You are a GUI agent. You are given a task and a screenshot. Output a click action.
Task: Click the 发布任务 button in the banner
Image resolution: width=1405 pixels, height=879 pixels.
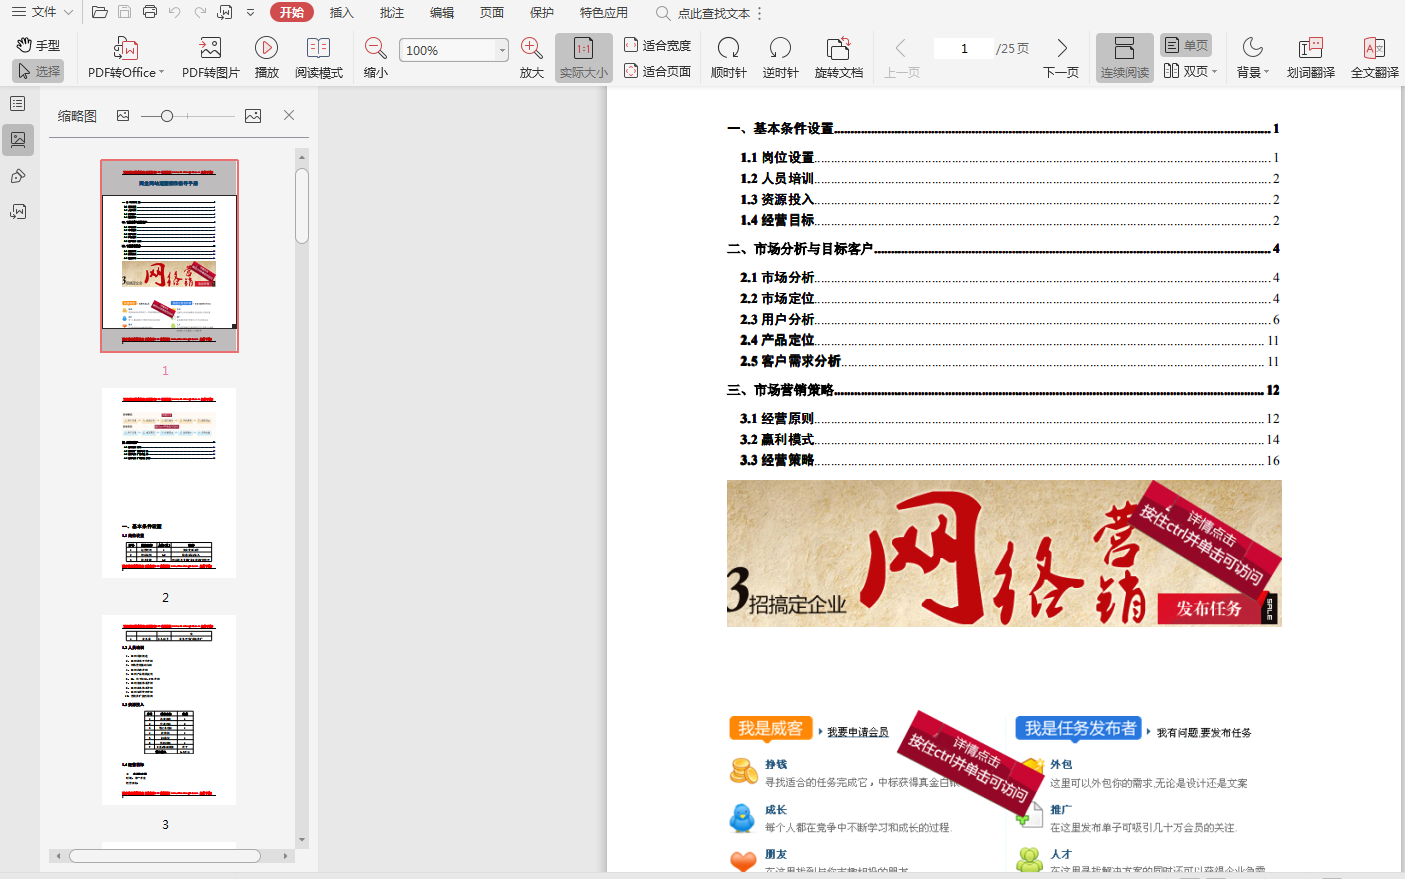point(1209,609)
